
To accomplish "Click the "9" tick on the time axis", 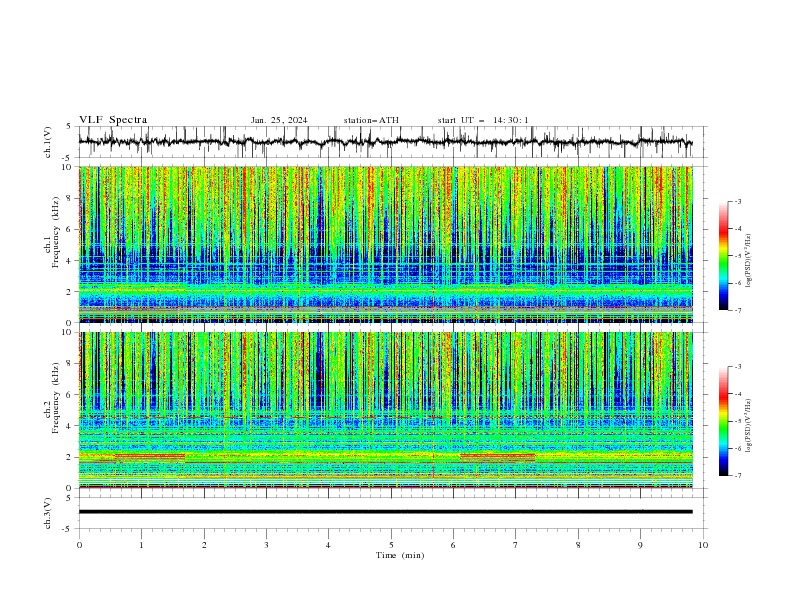I will pos(640,545).
